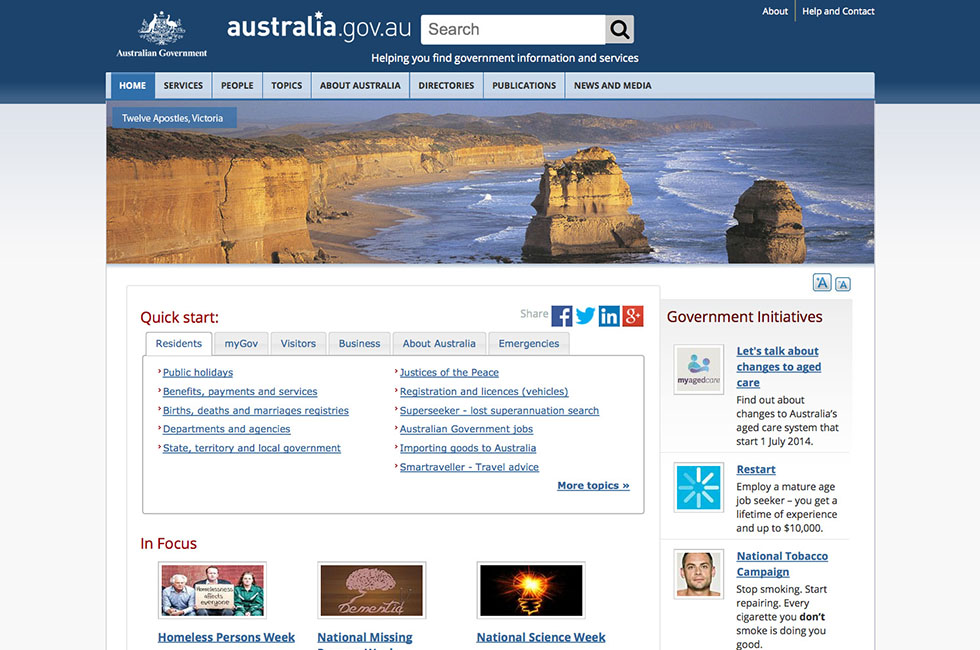The height and width of the screenshot is (650, 980).
Task: Open State, territory and local government link
Action: (x=252, y=448)
